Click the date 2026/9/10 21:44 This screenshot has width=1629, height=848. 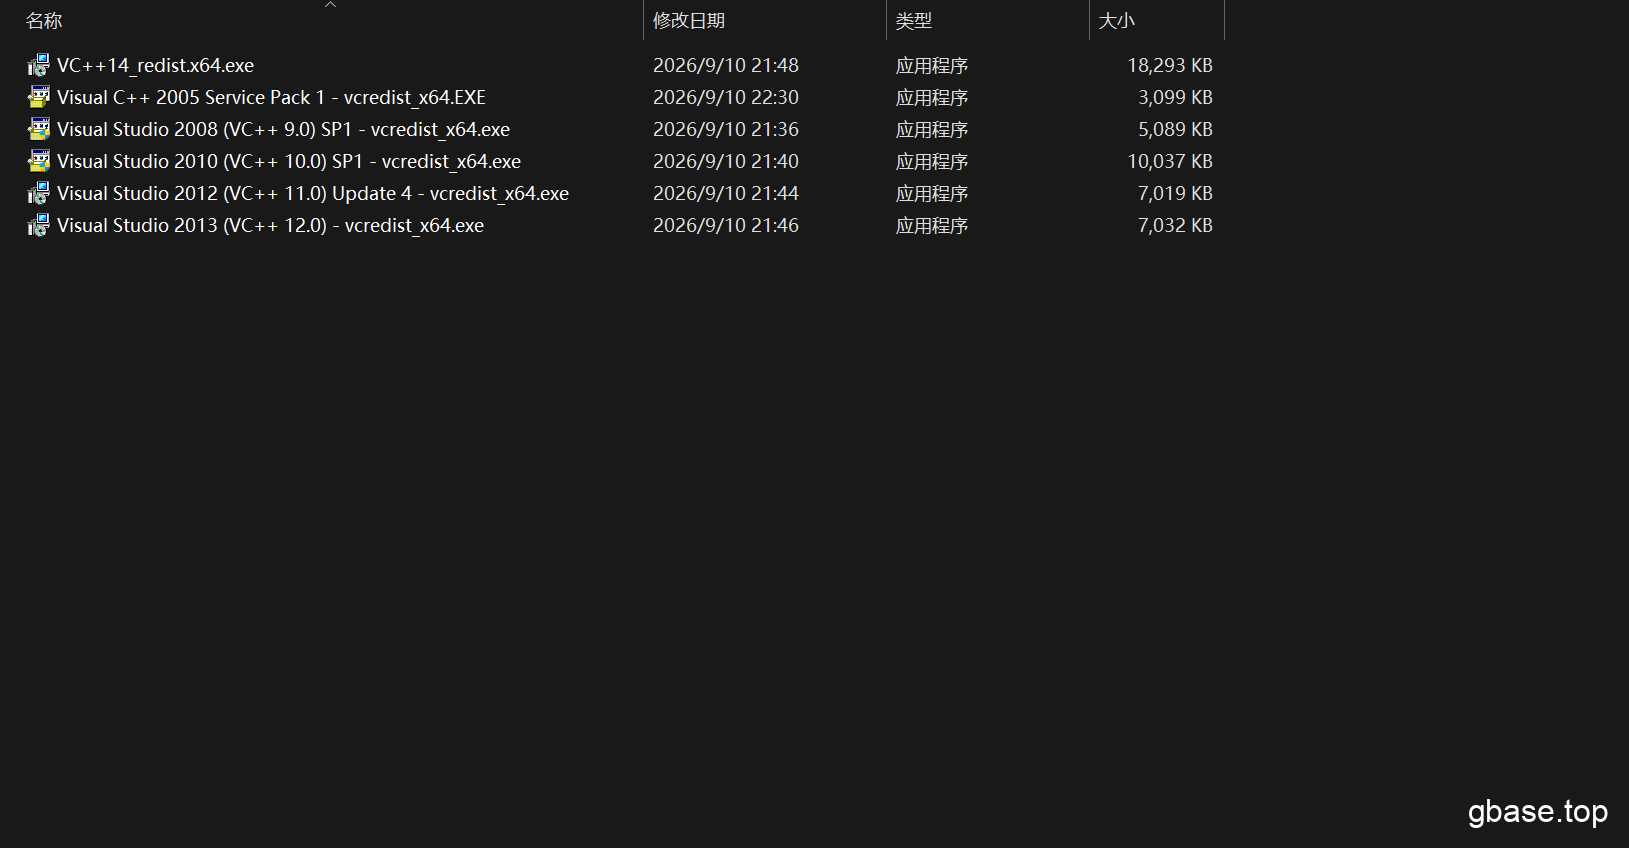726,193
